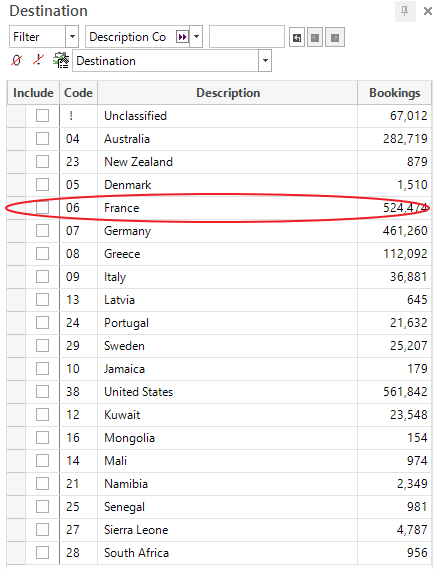Expand the Description Co dropdown arrow
The width and height of the screenshot is (437, 569).
pos(196,37)
